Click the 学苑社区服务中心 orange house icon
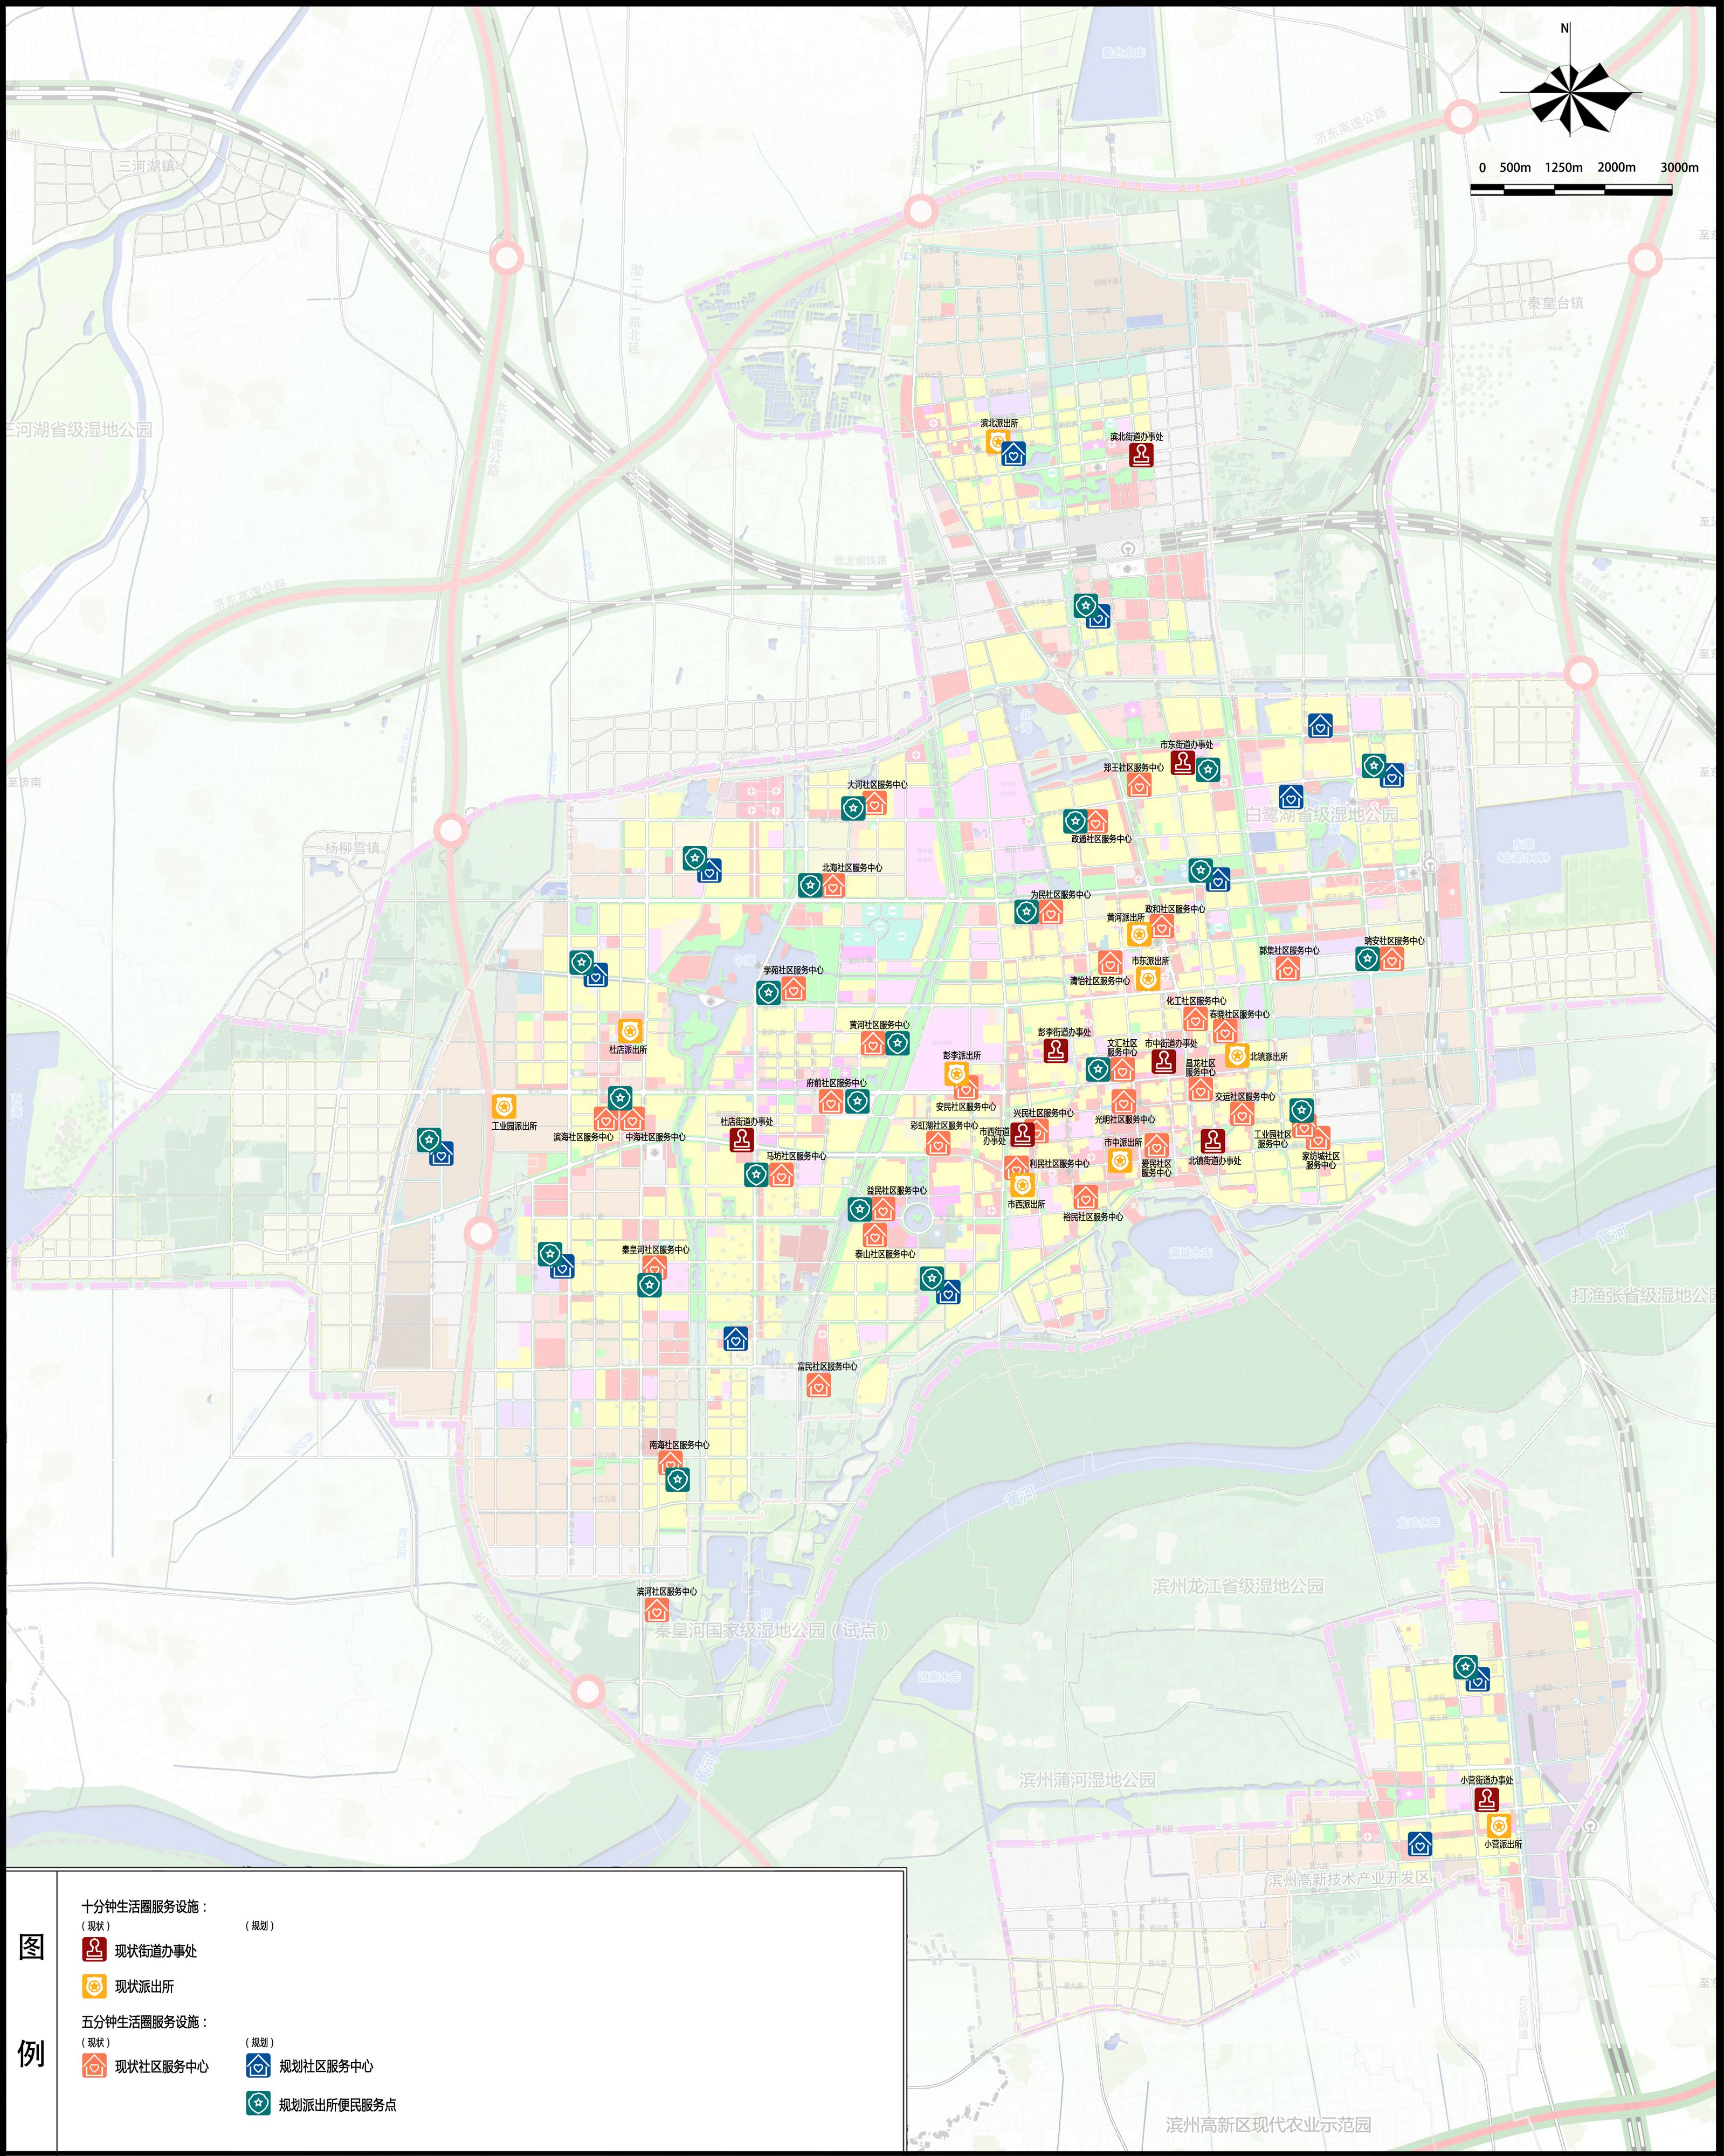 click(793, 989)
